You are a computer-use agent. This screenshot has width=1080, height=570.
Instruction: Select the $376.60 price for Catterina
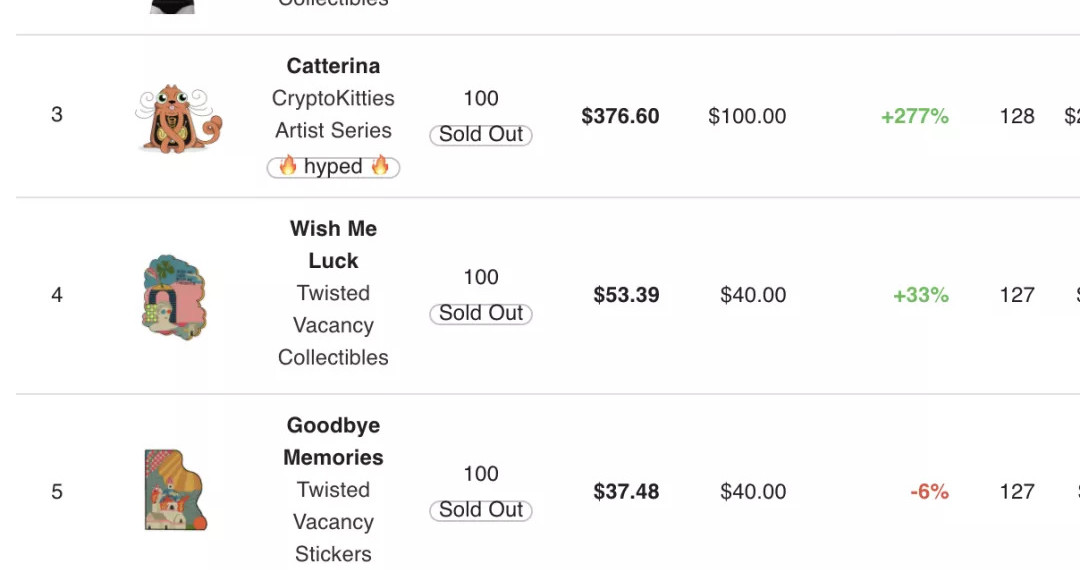pos(620,116)
